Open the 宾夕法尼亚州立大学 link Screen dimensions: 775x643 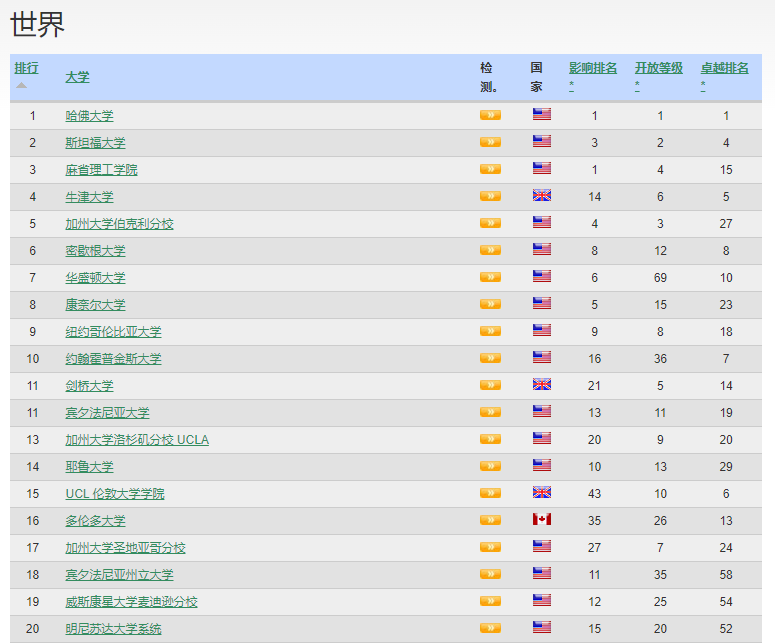119,575
